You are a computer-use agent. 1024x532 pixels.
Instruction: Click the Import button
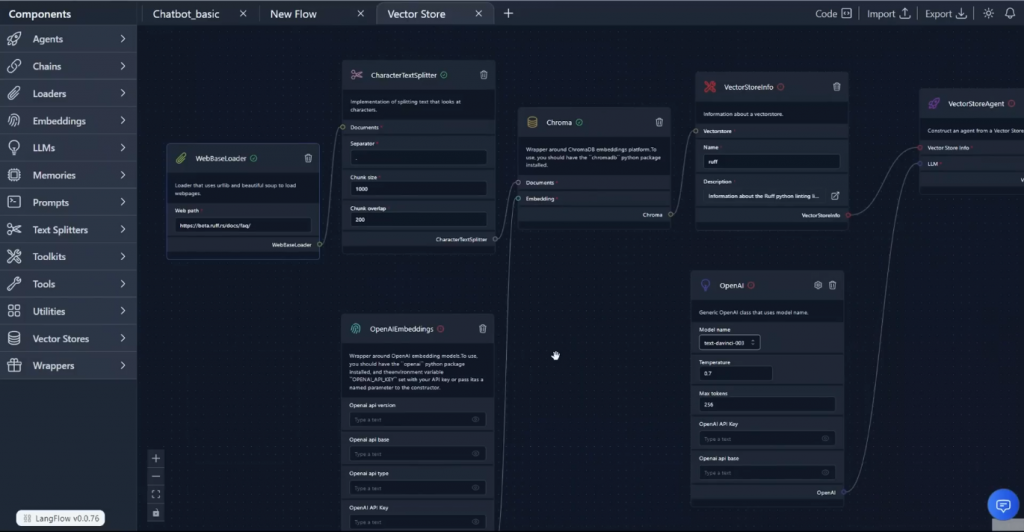click(x=888, y=14)
